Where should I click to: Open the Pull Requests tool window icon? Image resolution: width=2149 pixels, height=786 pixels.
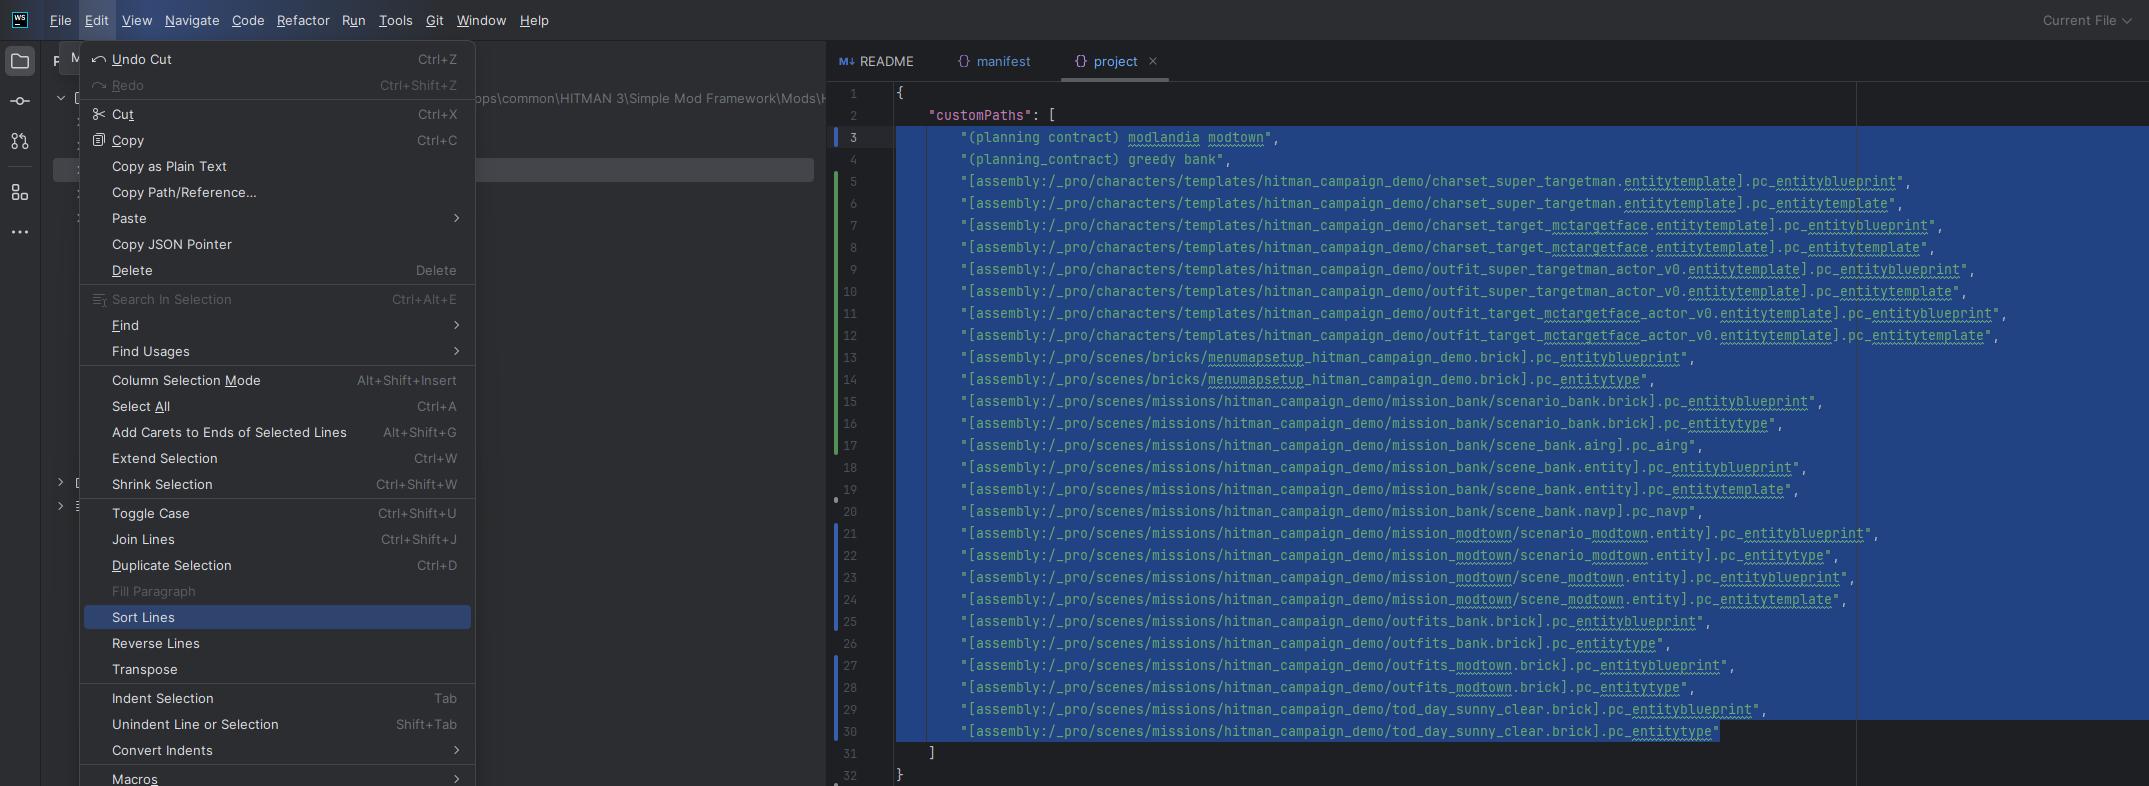[x=20, y=142]
